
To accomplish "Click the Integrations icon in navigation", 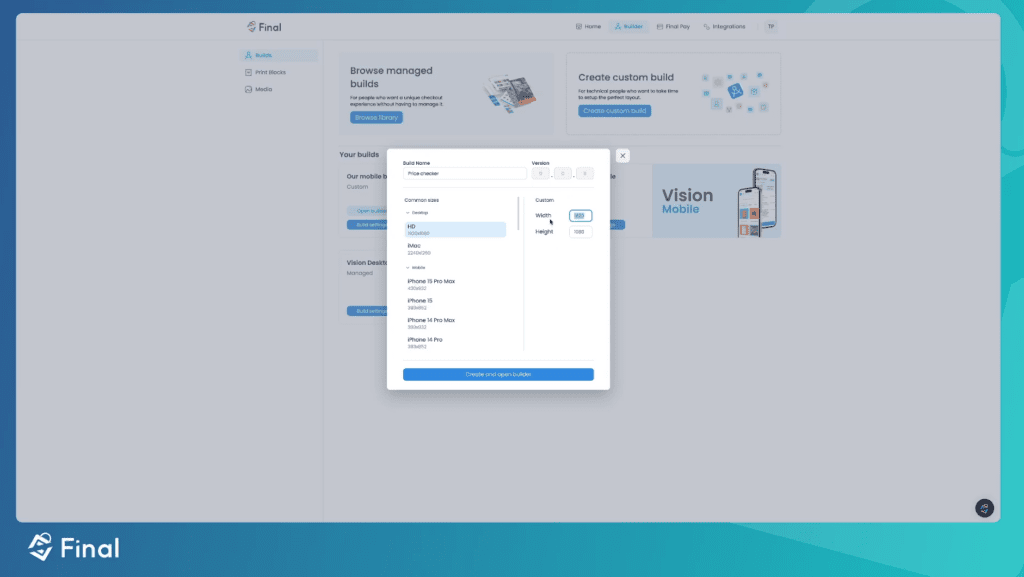I will (707, 27).
